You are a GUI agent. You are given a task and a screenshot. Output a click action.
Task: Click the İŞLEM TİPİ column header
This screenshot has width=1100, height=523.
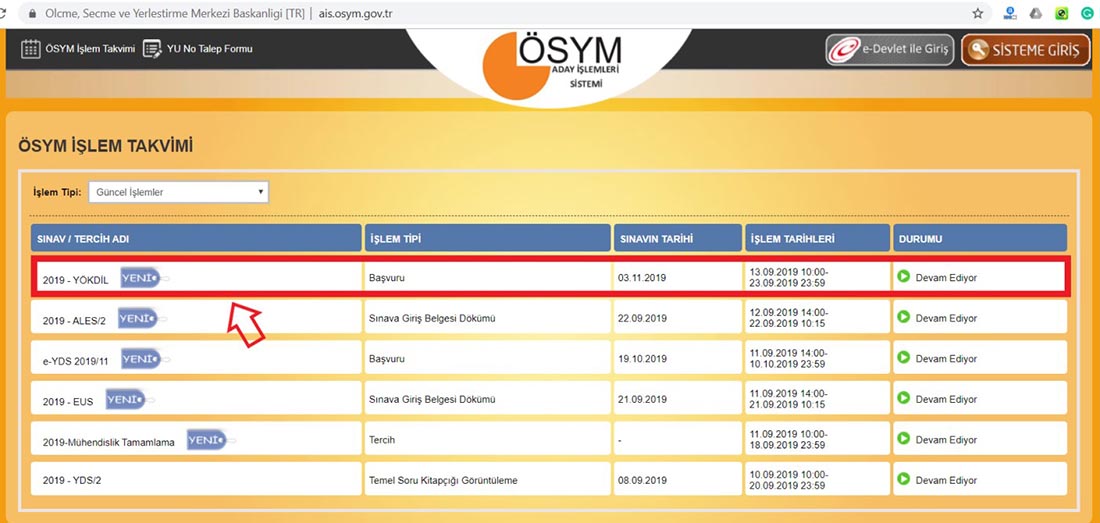coord(488,238)
